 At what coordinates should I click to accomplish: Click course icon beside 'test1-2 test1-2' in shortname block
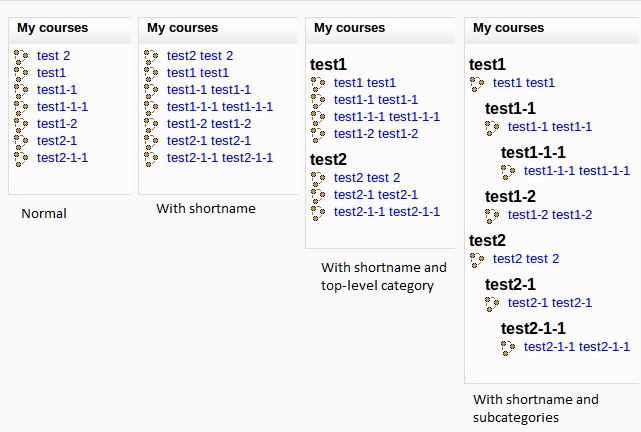tap(151, 125)
